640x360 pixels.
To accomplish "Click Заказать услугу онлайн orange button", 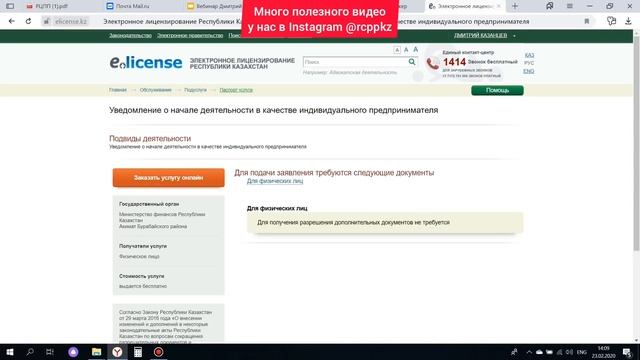I will pos(169,178).
